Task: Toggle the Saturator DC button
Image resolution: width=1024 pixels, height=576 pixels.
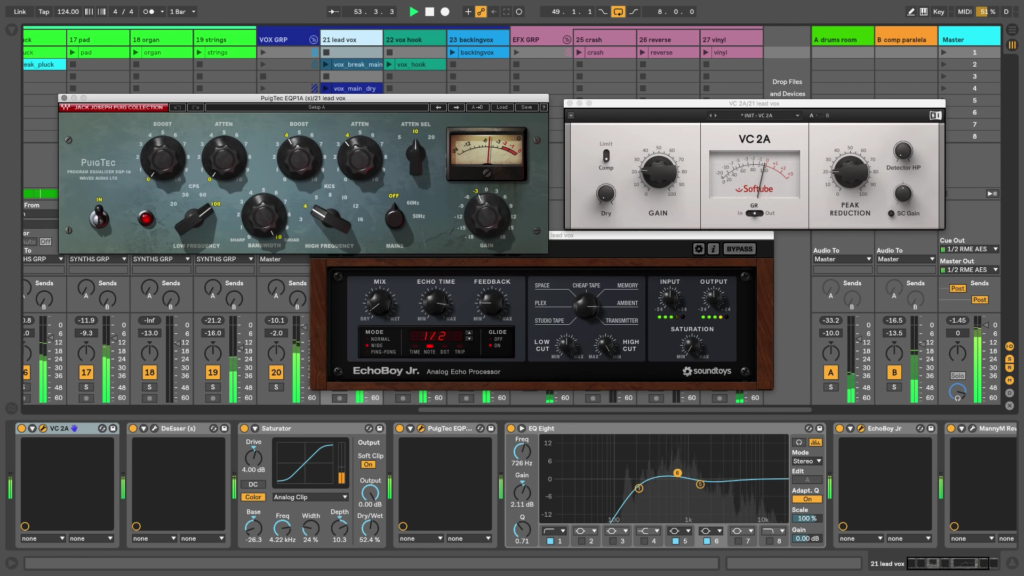Action: (x=253, y=485)
